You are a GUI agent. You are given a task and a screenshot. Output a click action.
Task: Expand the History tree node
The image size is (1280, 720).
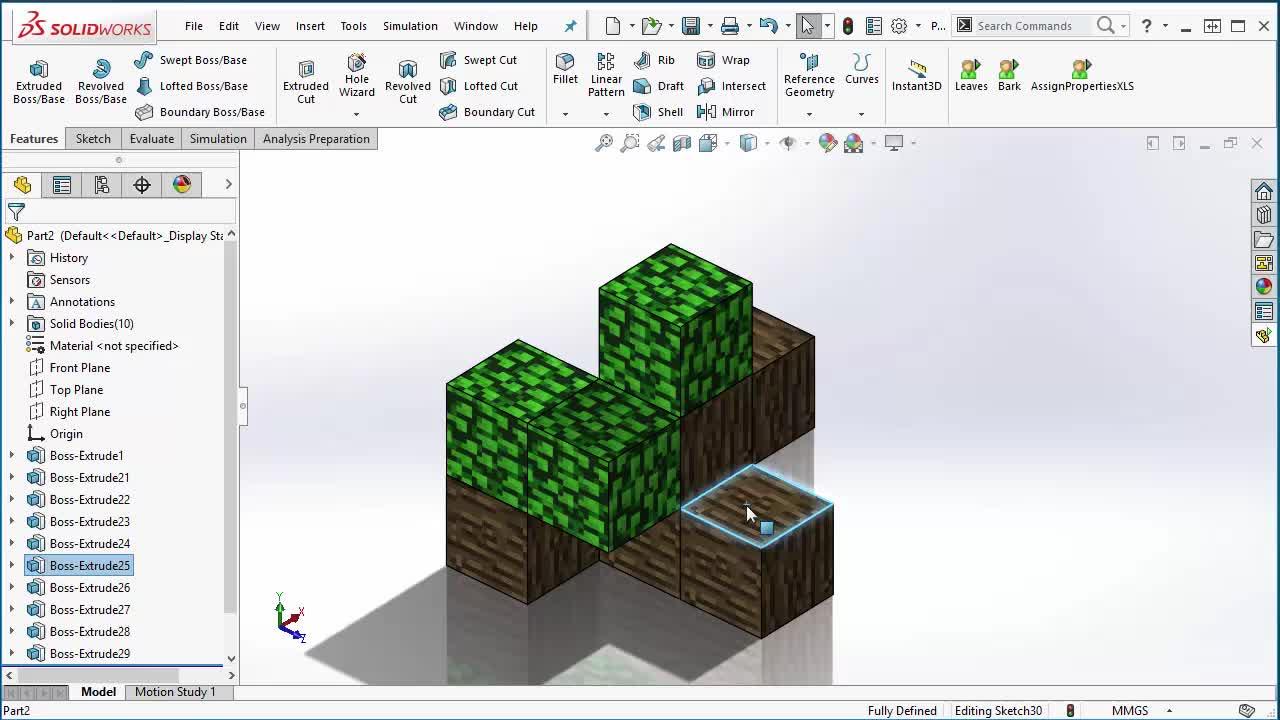tap(9, 257)
